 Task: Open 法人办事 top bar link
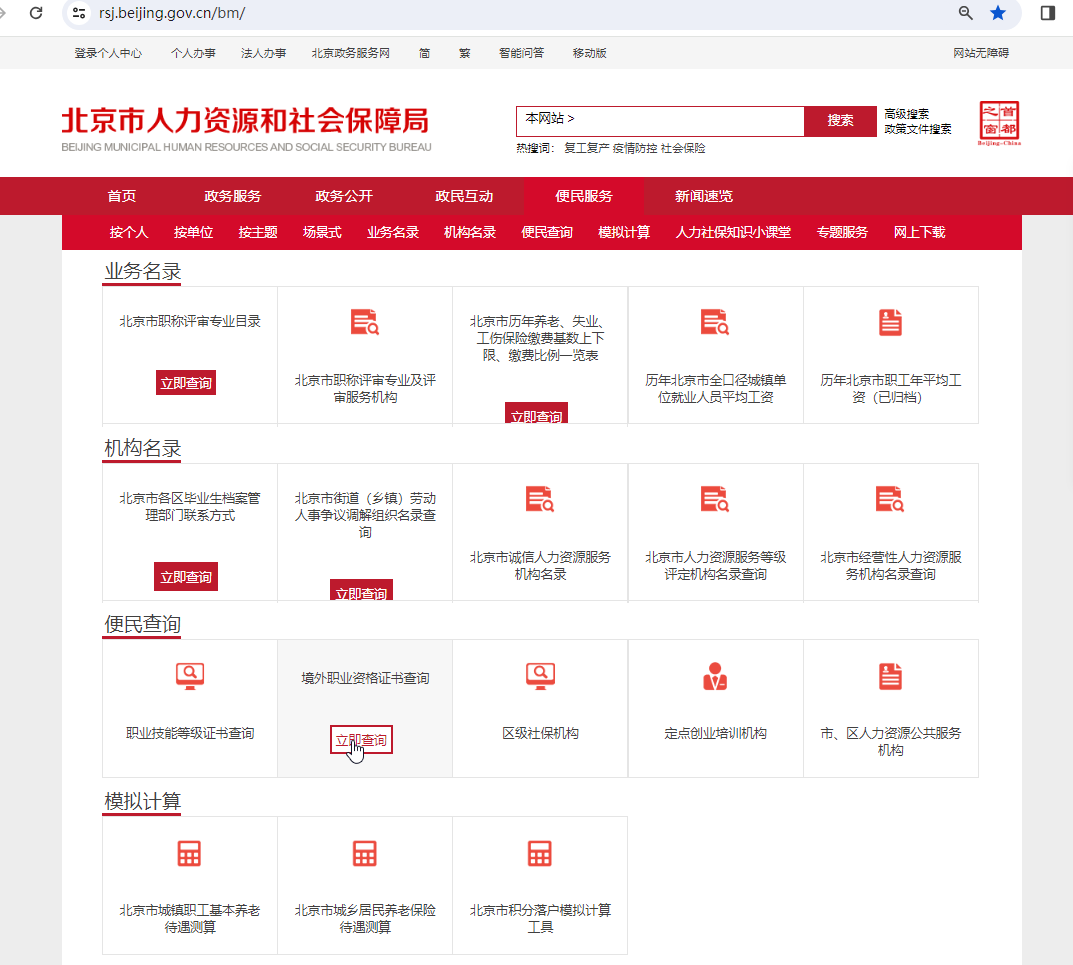click(263, 53)
